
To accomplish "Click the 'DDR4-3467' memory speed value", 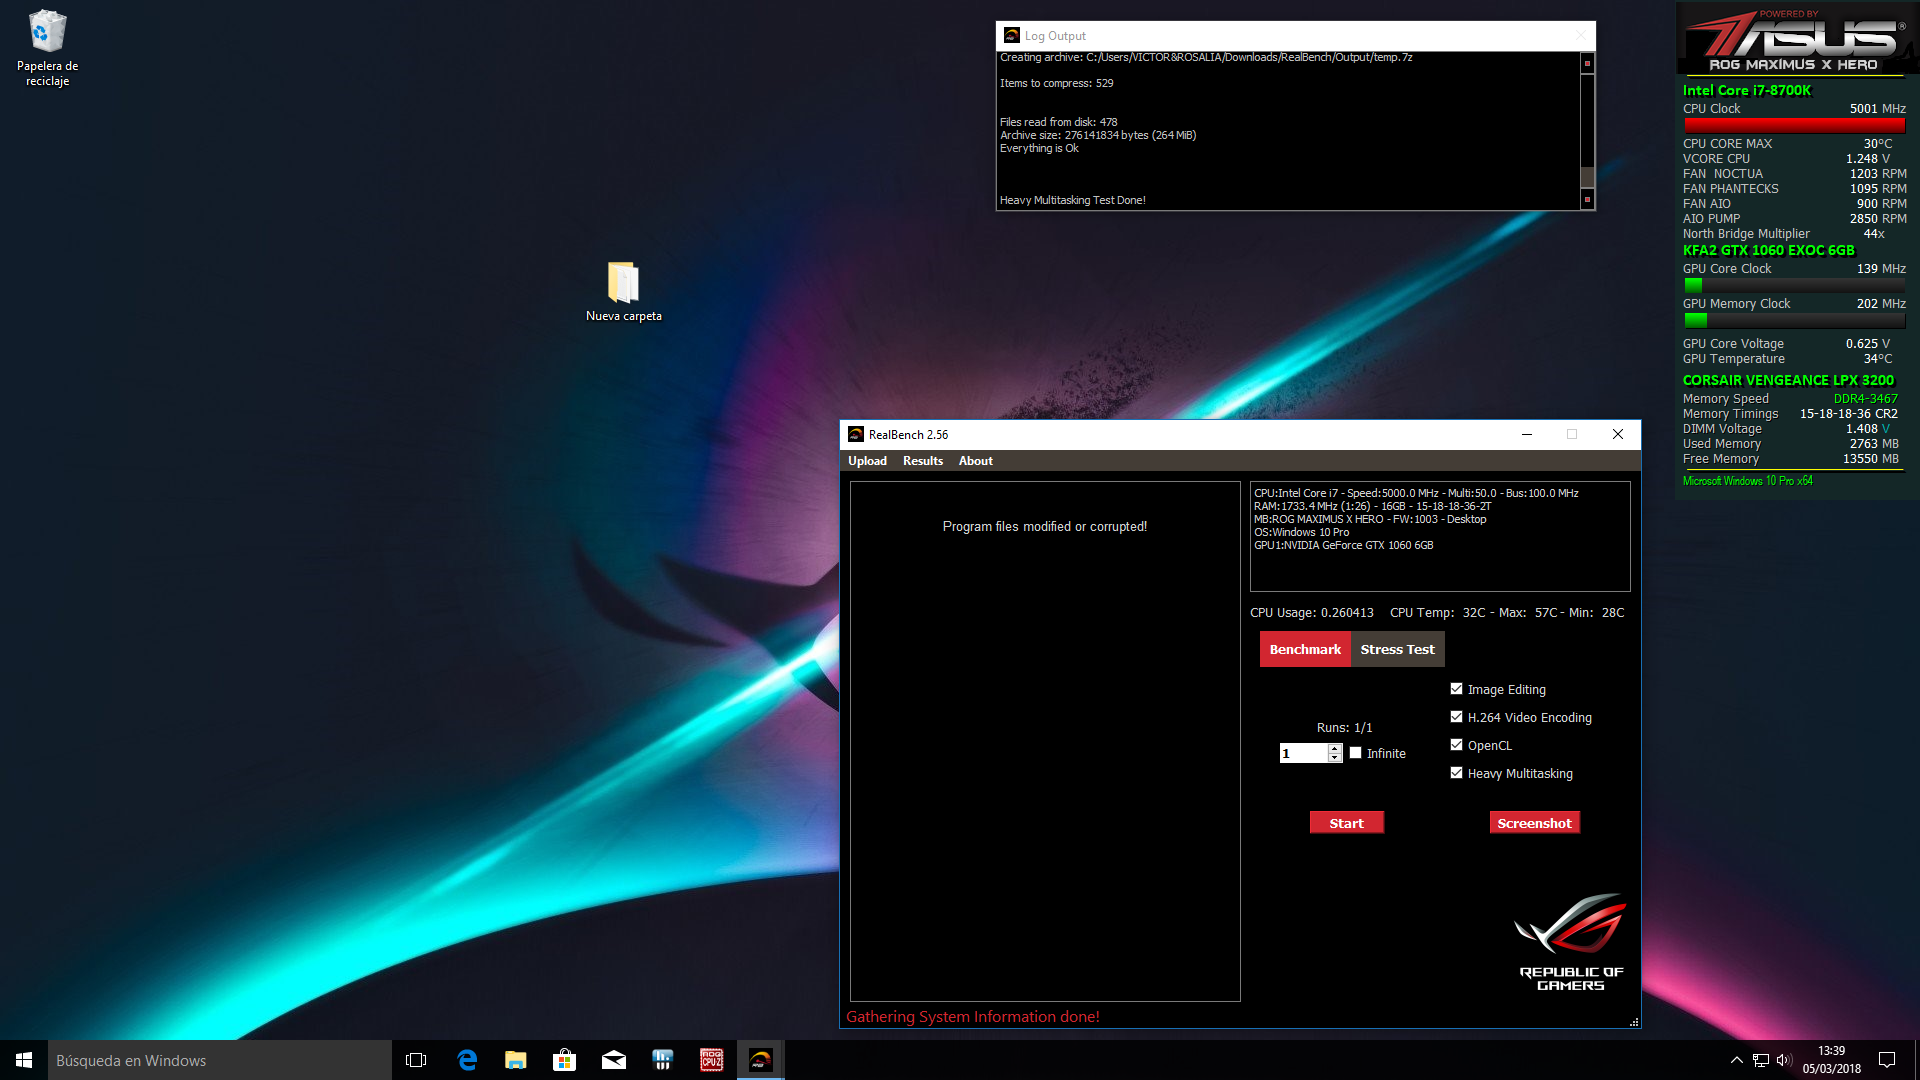I will click(x=1865, y=398).
